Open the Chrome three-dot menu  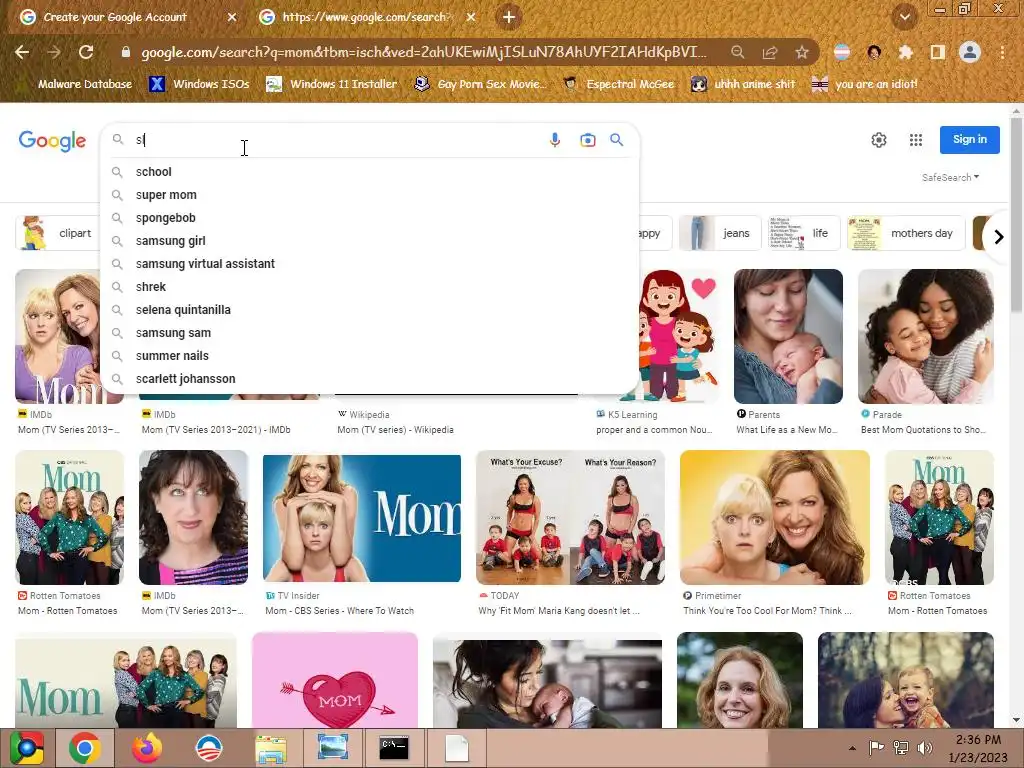click(1002, 52)
